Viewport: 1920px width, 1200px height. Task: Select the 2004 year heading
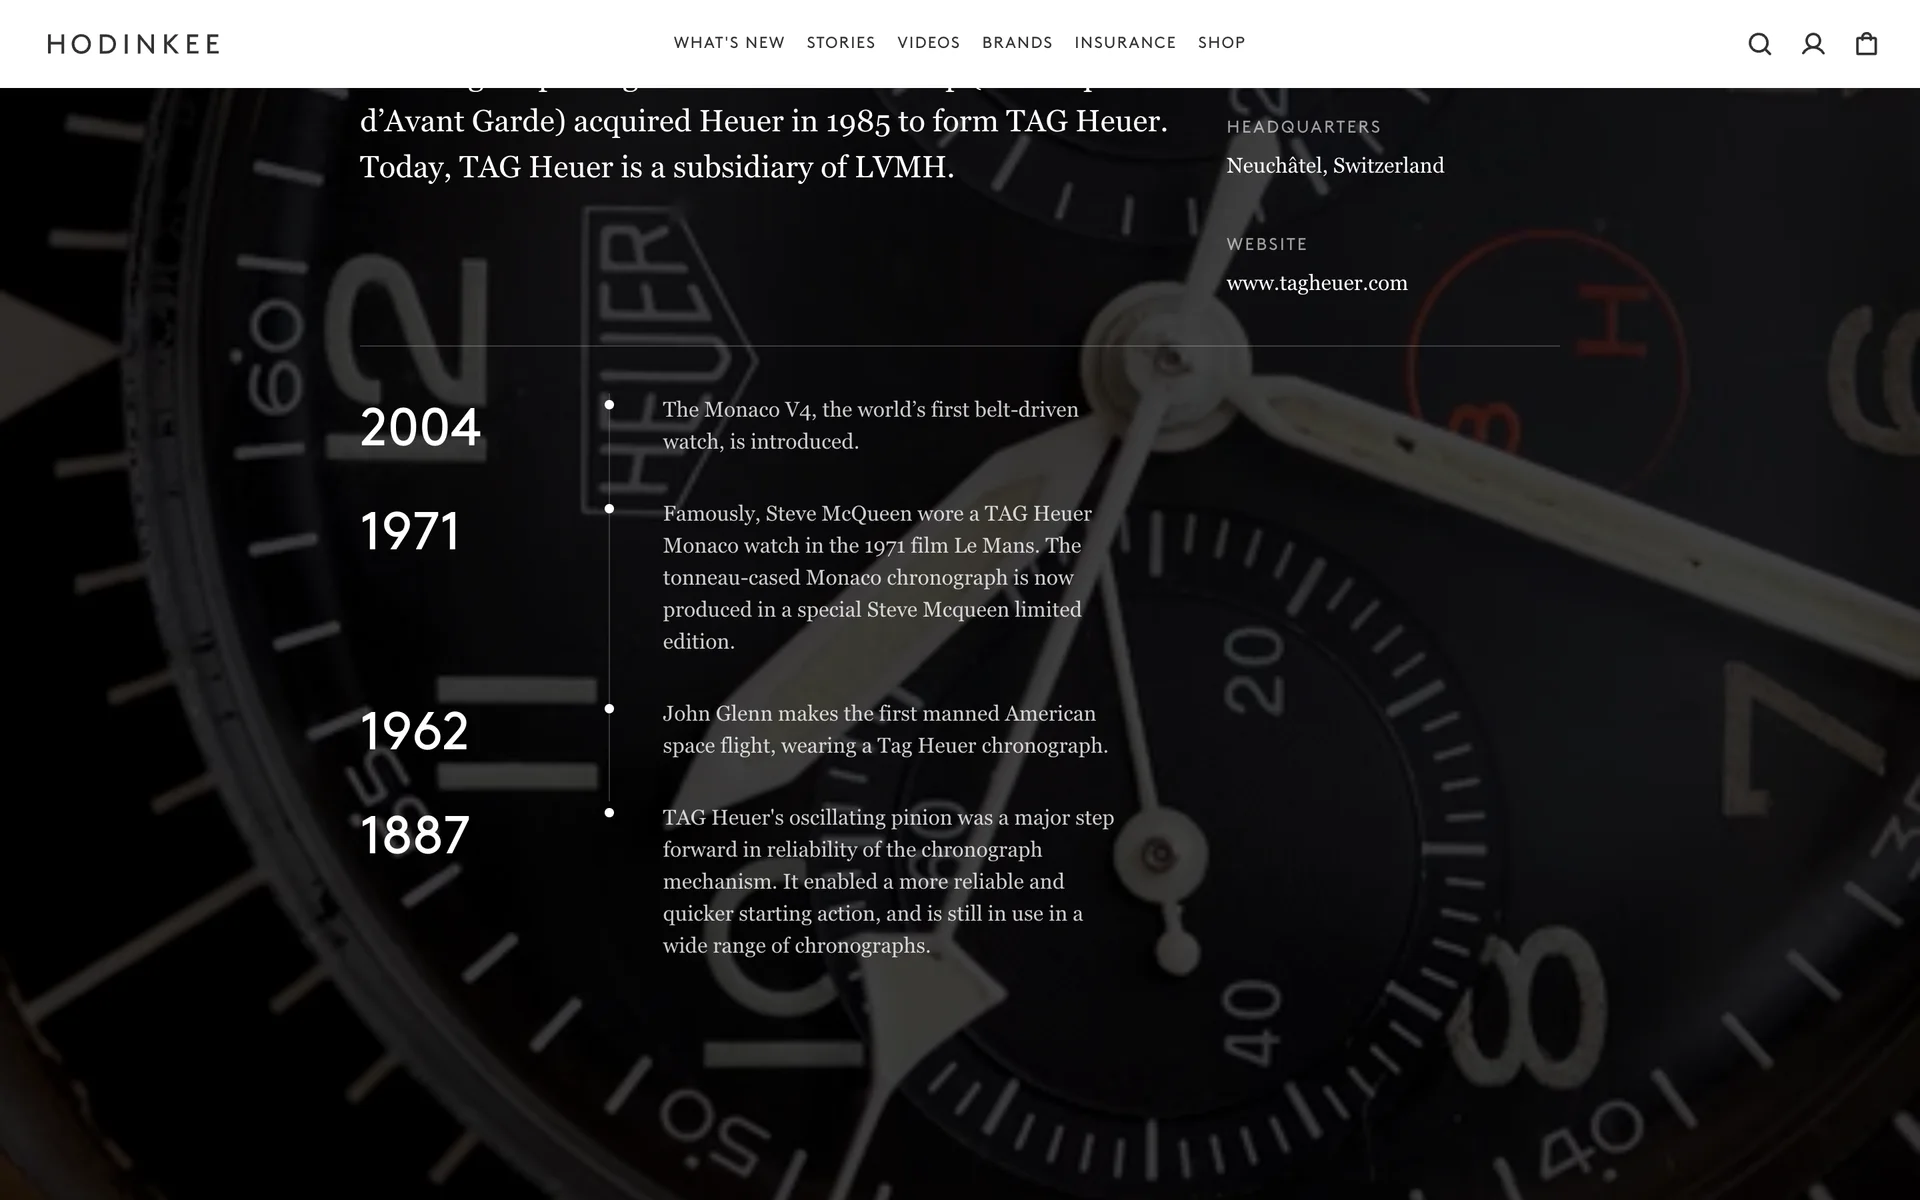(x=420, y=428)
